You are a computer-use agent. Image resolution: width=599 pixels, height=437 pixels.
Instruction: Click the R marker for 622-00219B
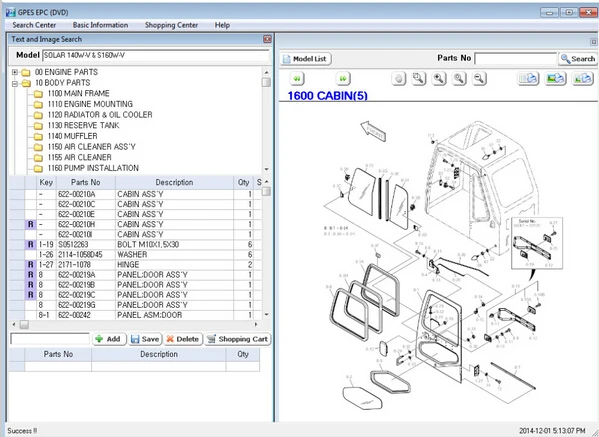tap(31, 285)
